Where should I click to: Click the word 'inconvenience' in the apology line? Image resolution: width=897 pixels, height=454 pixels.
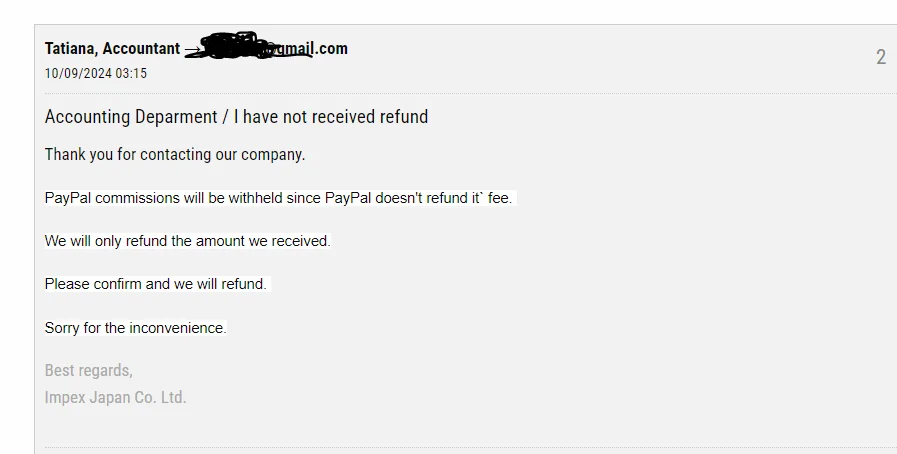[178, 328]
